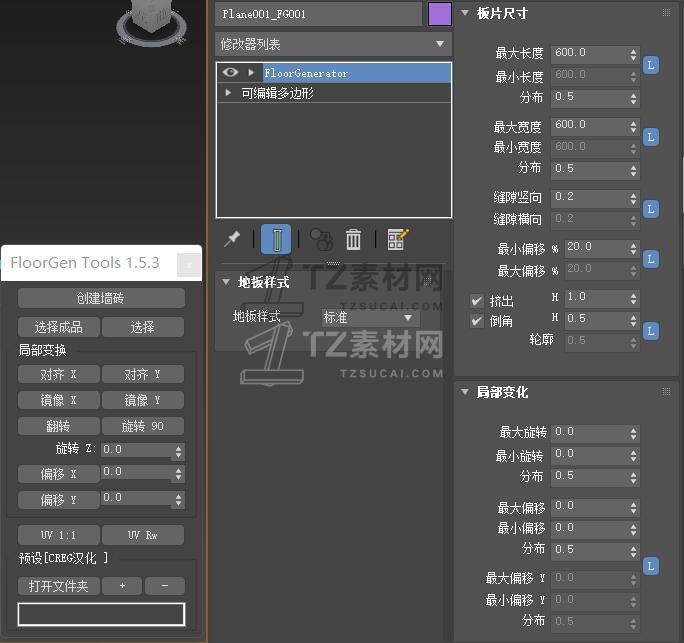Hide FloorGenerator modifier with eye icon
This screenshot has height=643, width=684.
point(230,72)
